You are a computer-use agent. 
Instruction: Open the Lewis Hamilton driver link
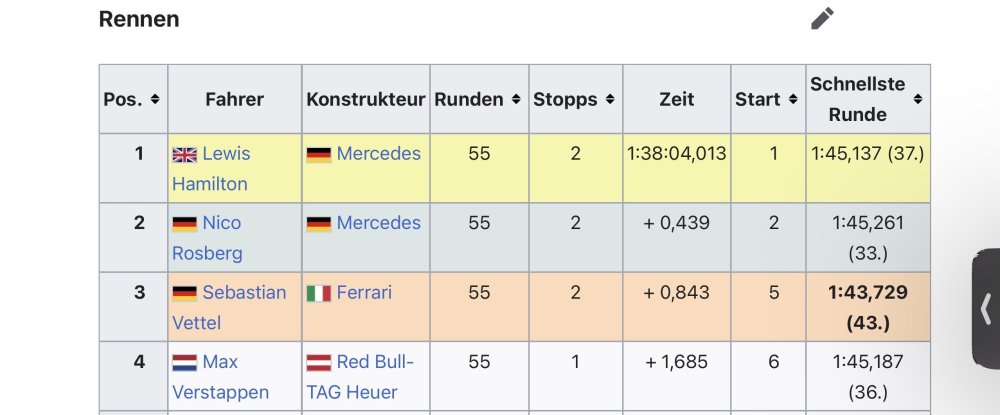coord(226,154)
